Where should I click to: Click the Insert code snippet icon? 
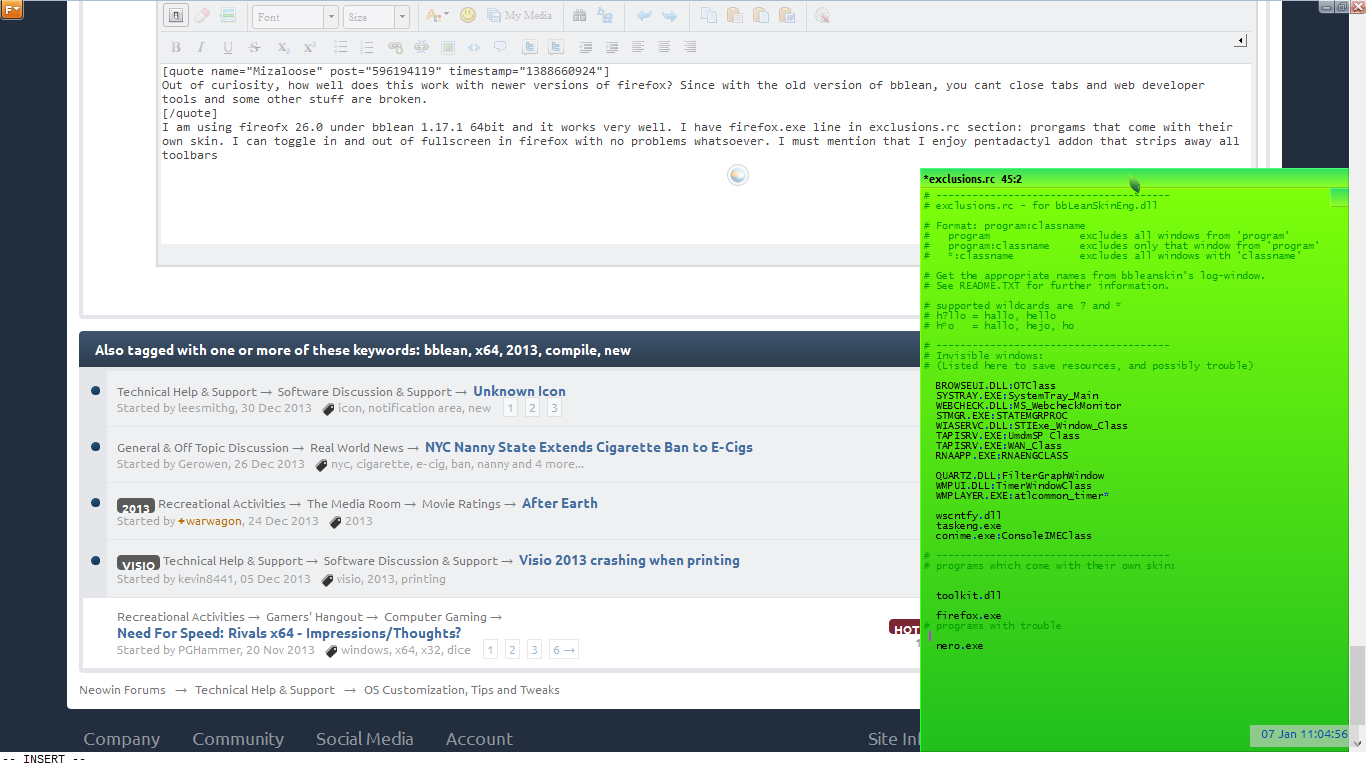click(x=473, y=46)
